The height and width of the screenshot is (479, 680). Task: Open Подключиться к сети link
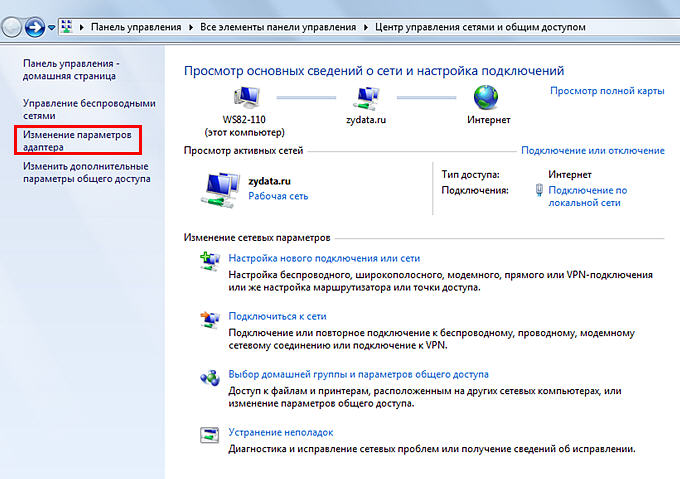[x=277, y=316]
